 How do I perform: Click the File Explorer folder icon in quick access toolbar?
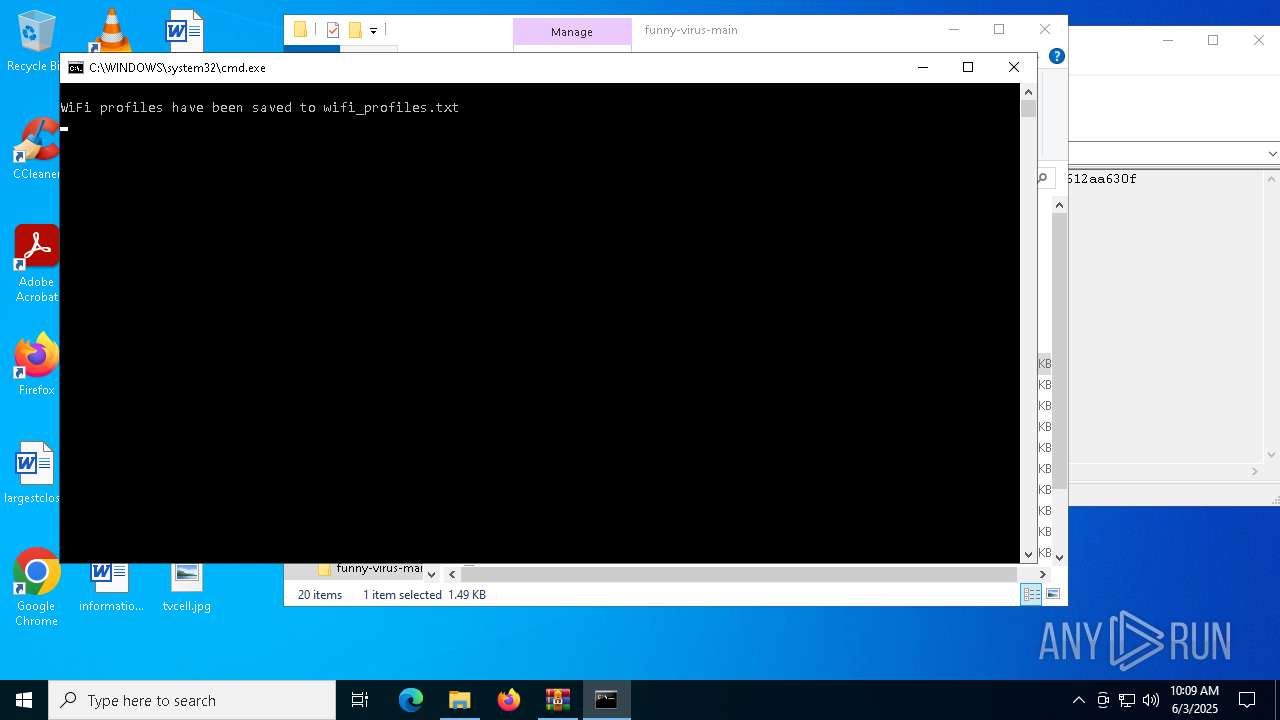(x=300, y=30)
